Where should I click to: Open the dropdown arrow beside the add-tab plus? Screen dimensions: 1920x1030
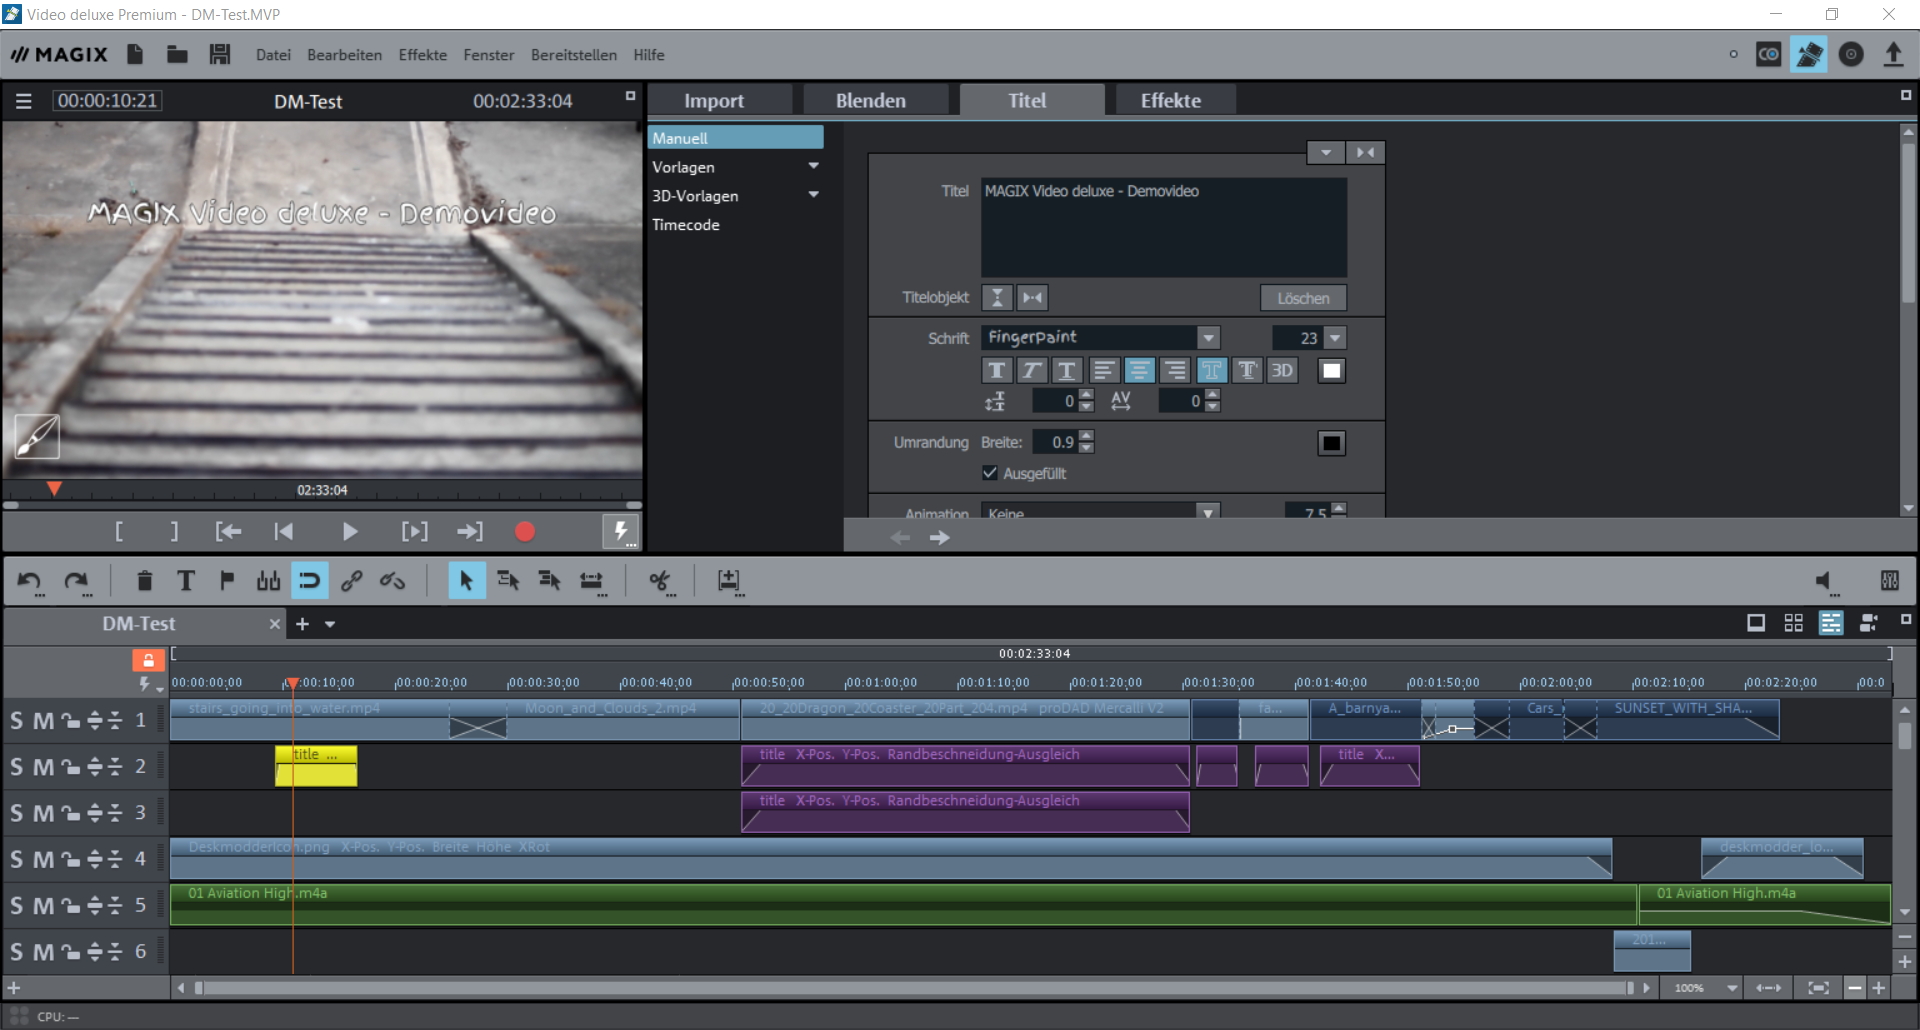(x=330, y=624)
